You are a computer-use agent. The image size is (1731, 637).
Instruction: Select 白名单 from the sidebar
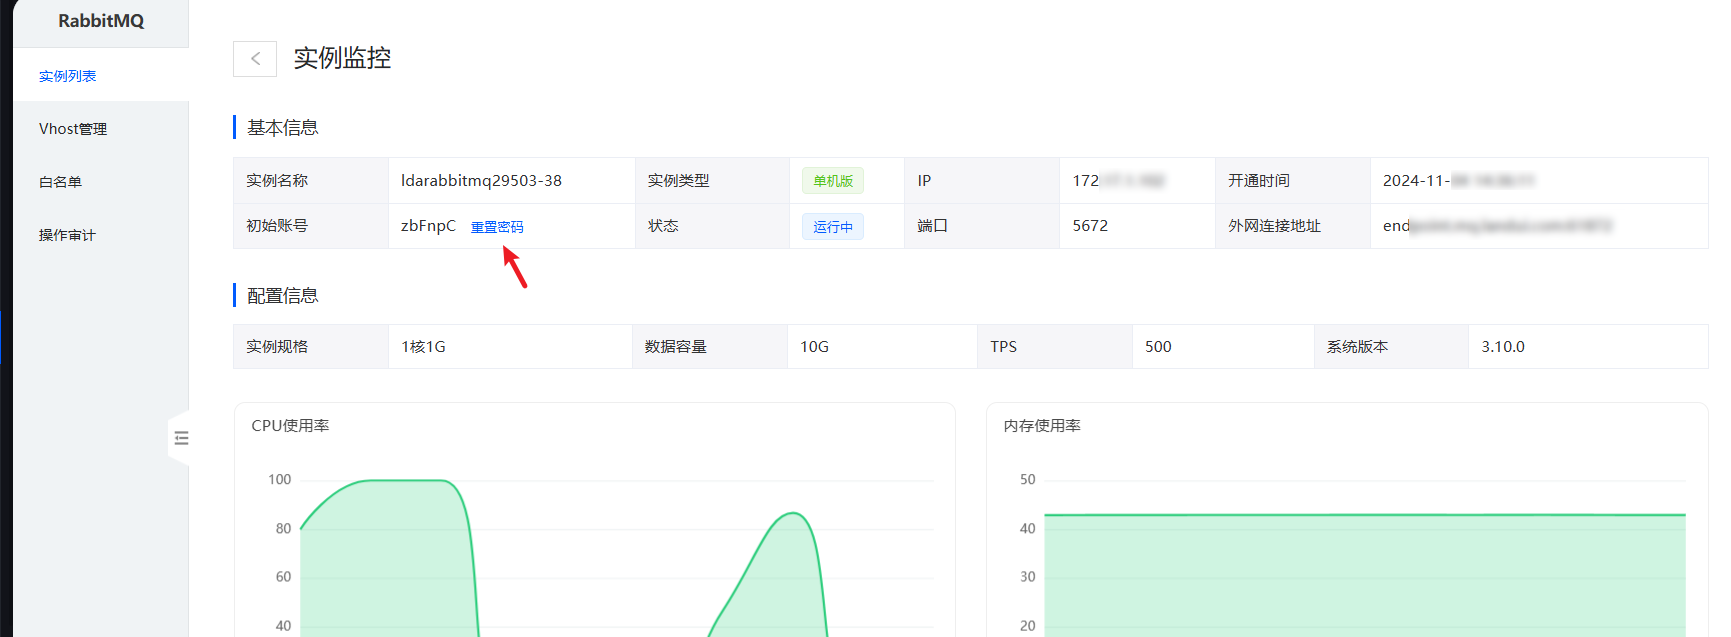tap(60, 182)
